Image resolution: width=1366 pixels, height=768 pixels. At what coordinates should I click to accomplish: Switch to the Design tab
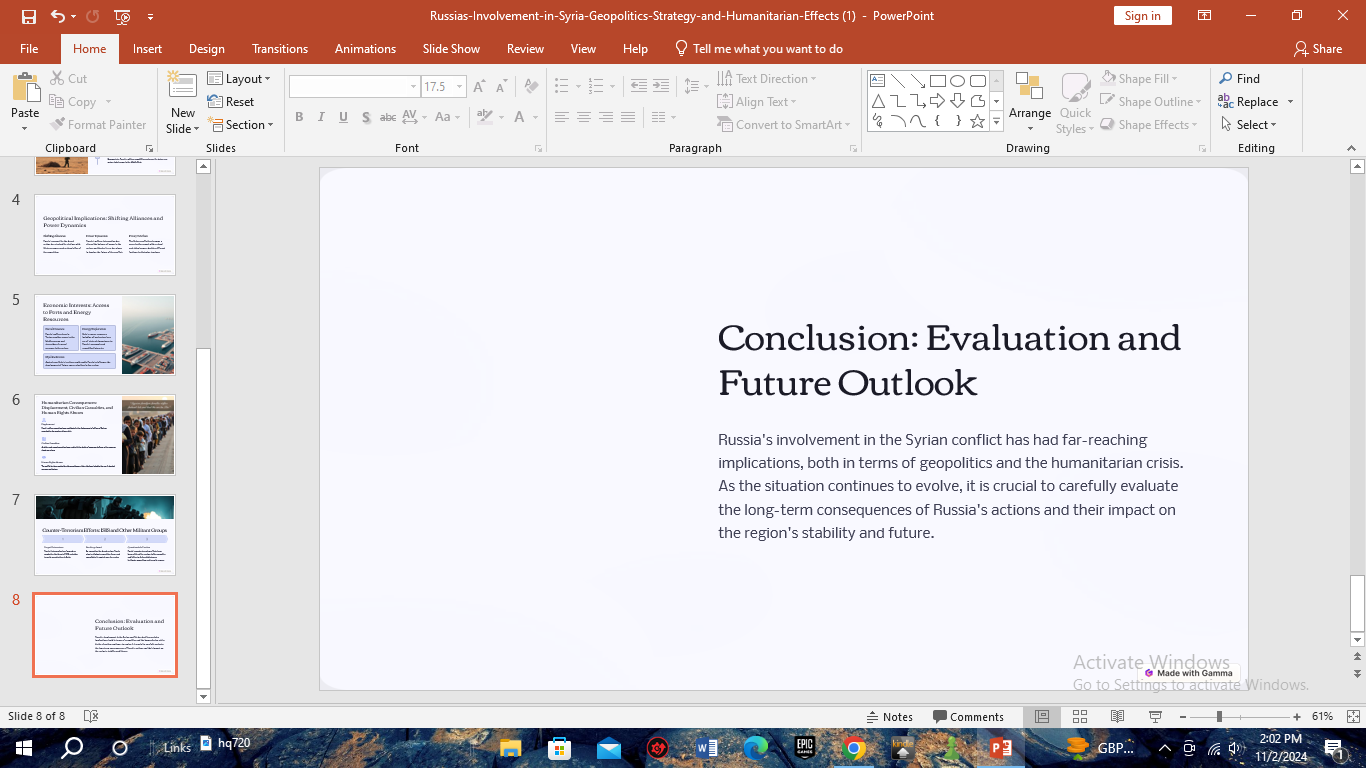point(207,49)
